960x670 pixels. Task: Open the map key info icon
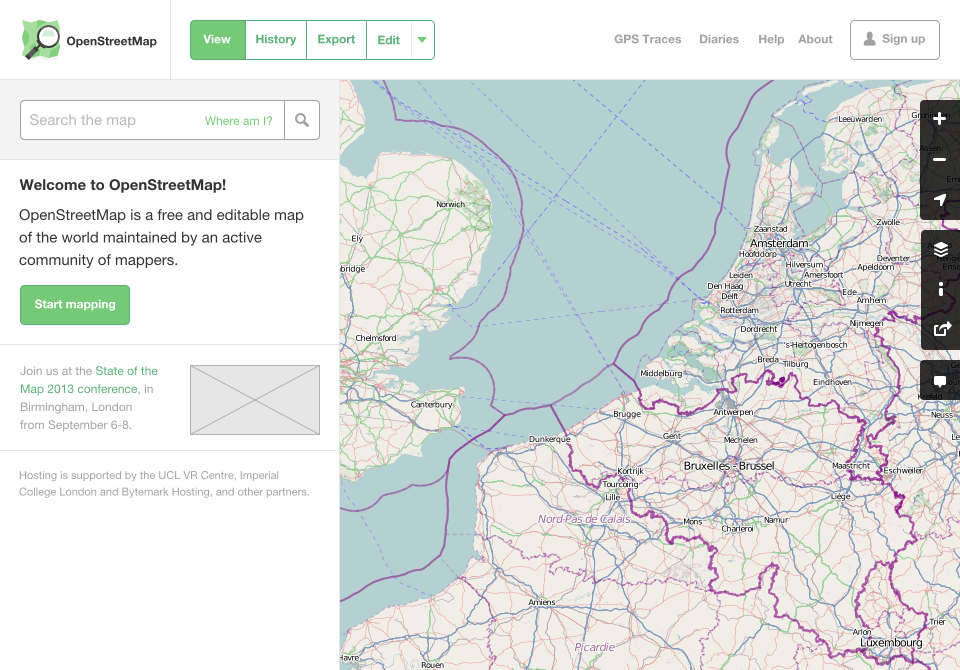click(x=941, y=289)
